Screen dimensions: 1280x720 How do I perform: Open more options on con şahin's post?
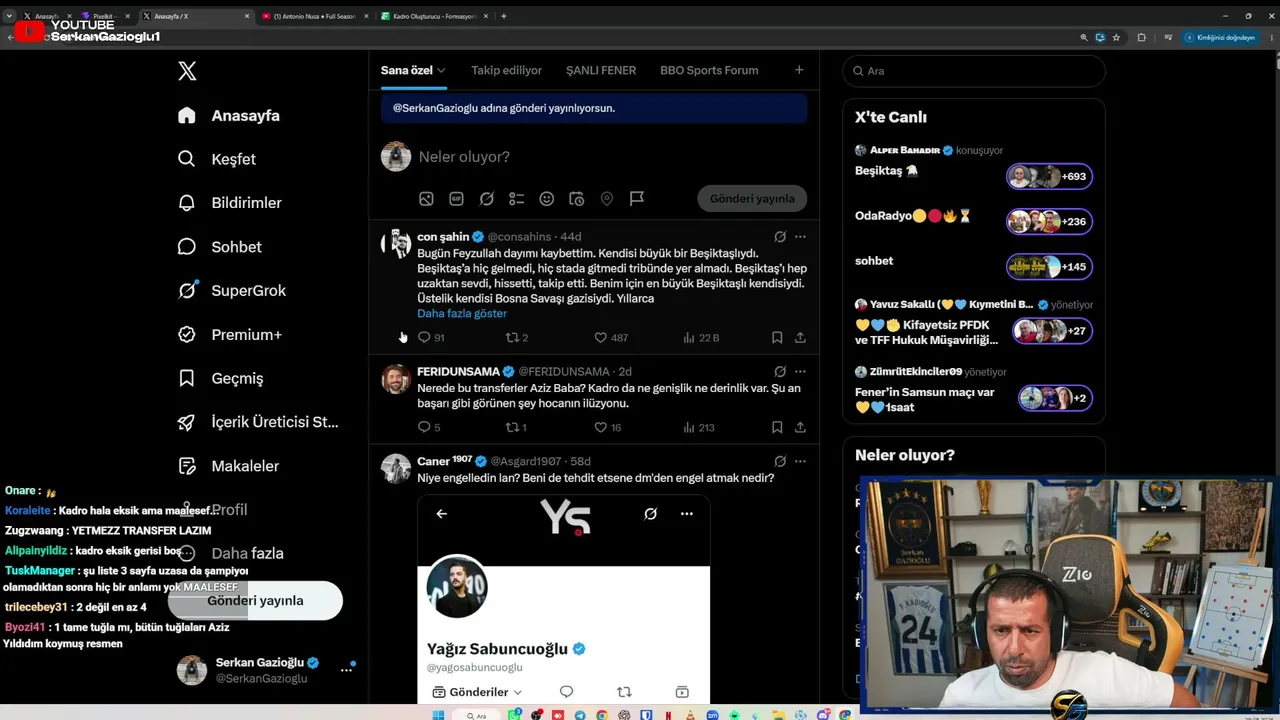pos(800,237)
